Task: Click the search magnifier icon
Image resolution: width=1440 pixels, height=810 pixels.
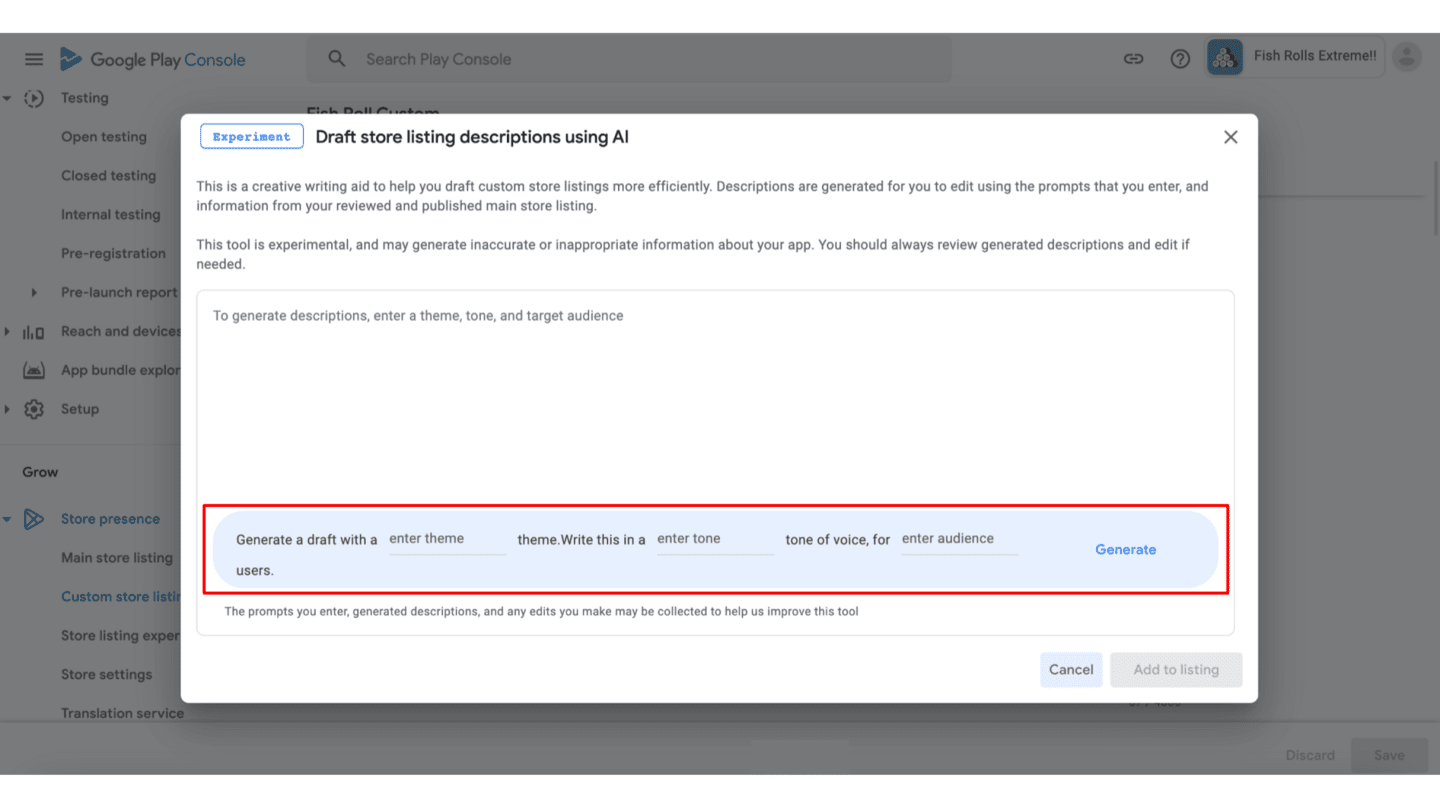Action: point(337,59)
